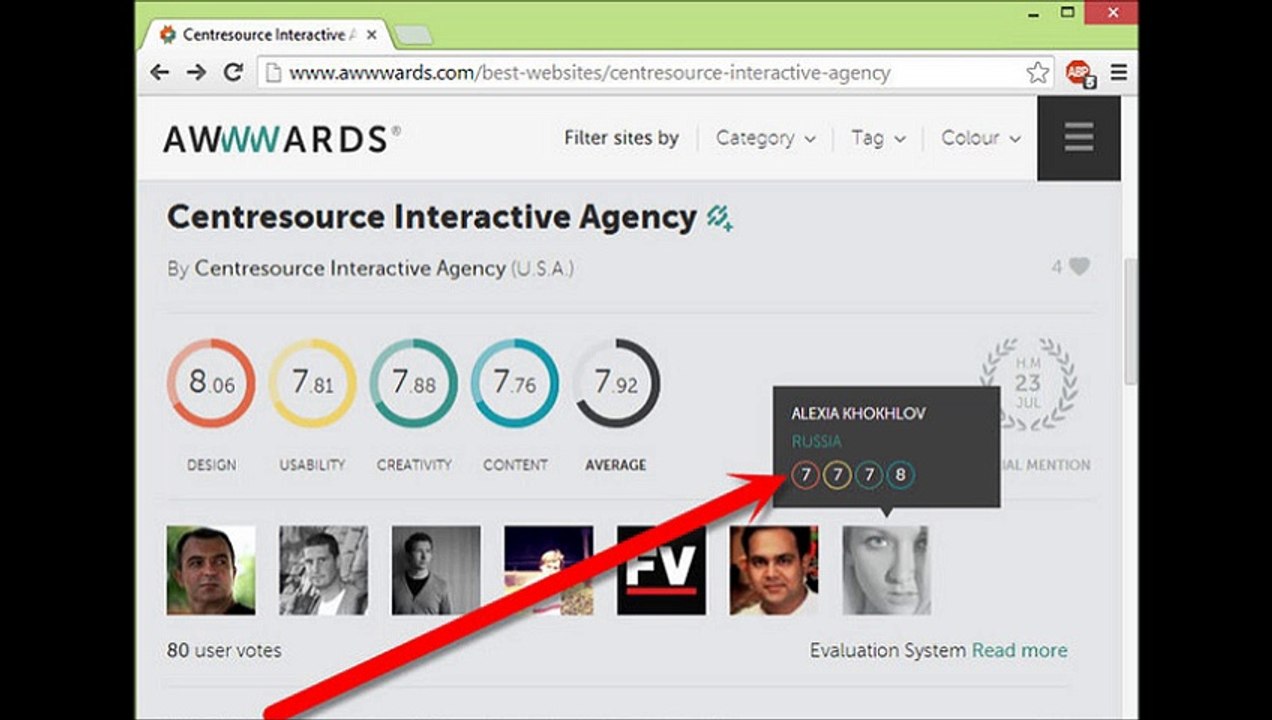Screen dimensions: 1272x720
Task: Open jury avatar of man in white shirt
Action: [x=774, y=570]
